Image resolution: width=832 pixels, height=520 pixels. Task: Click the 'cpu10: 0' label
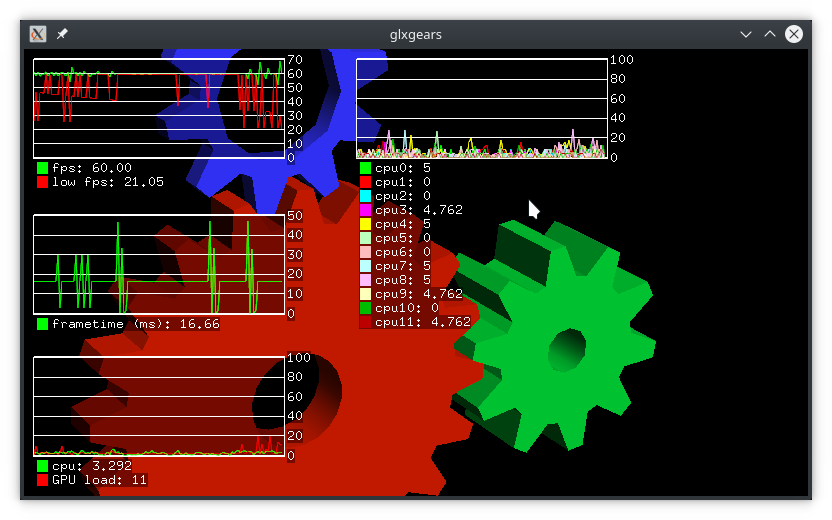406,308
